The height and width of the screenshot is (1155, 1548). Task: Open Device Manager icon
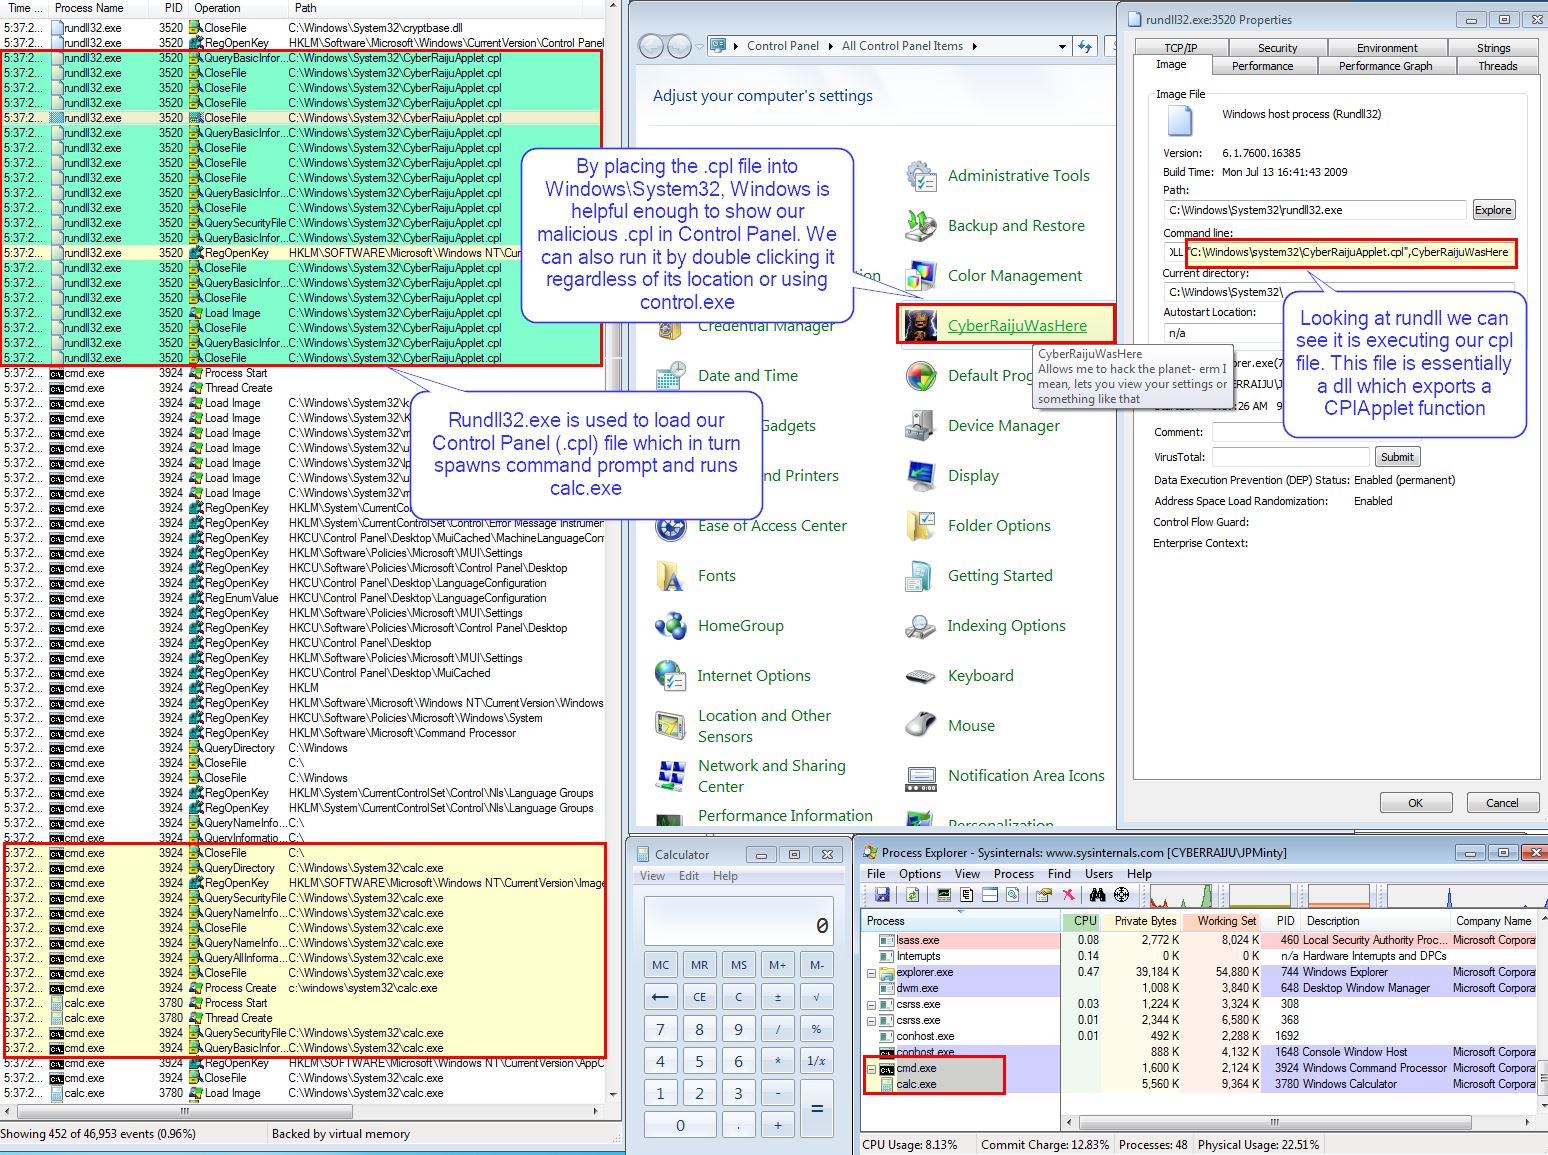pyautogui.click(x=920, y=426)
